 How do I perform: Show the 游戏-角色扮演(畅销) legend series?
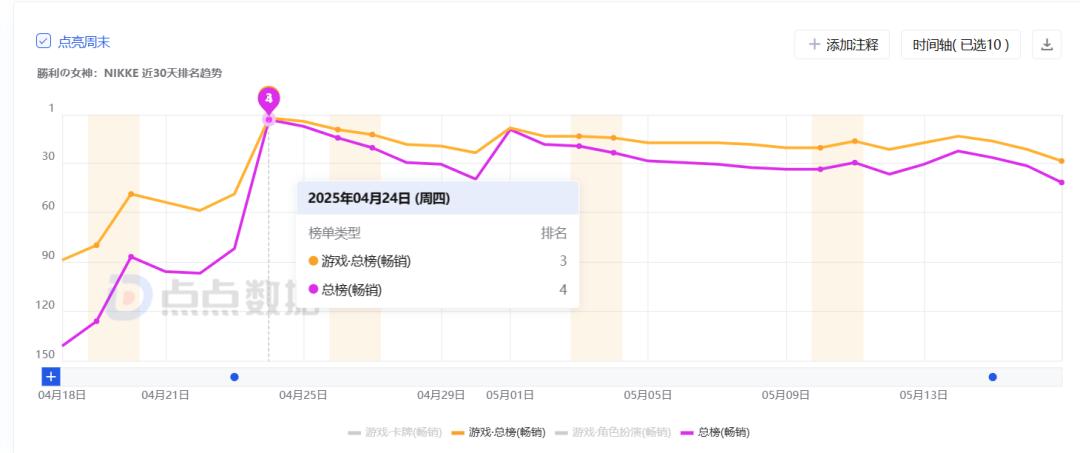point(613,432)
